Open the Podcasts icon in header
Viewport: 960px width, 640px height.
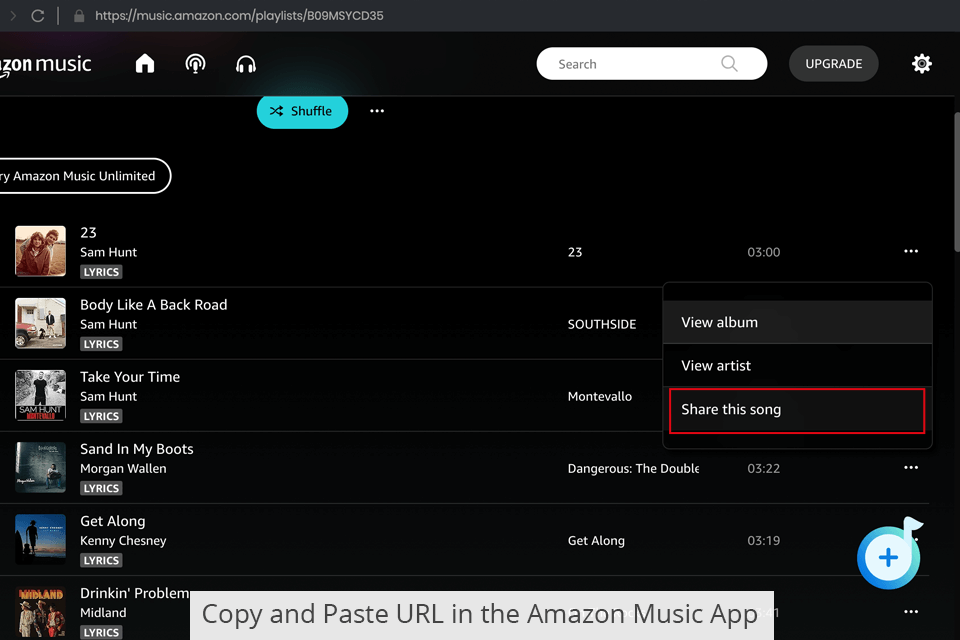coord(195,64)
